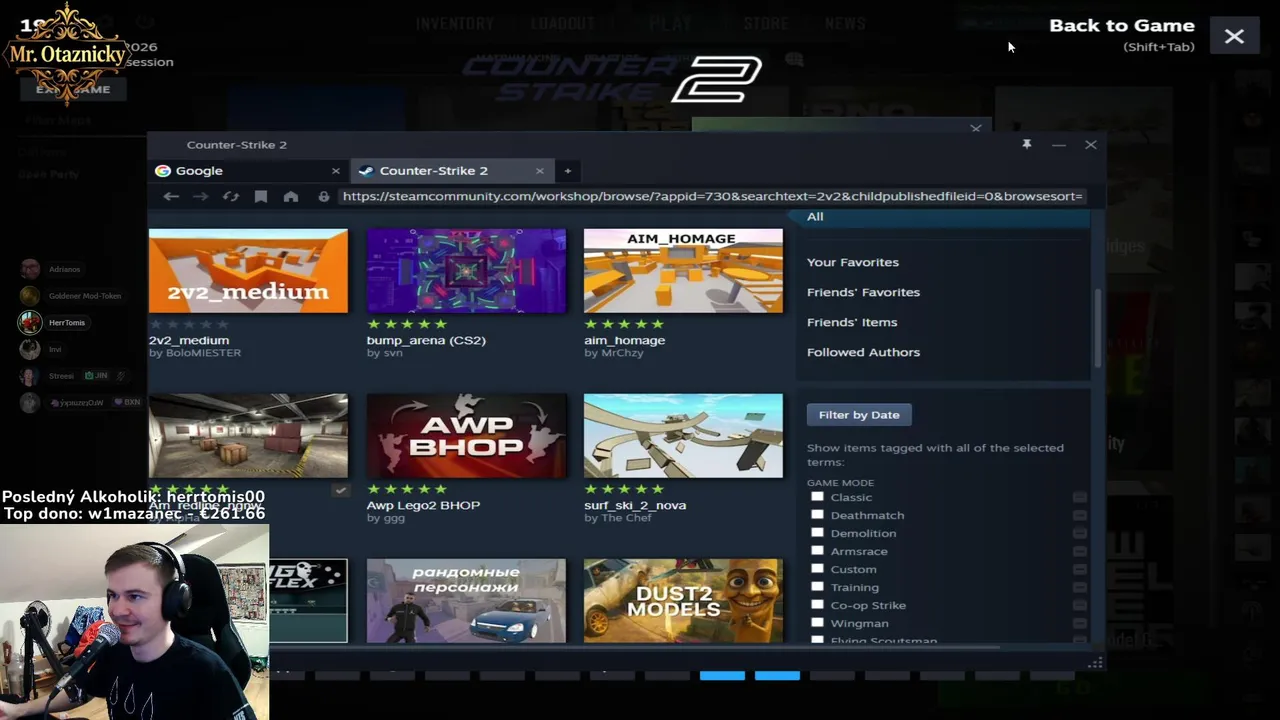Open INVENTORY in the game menu behind

point(455,23)
